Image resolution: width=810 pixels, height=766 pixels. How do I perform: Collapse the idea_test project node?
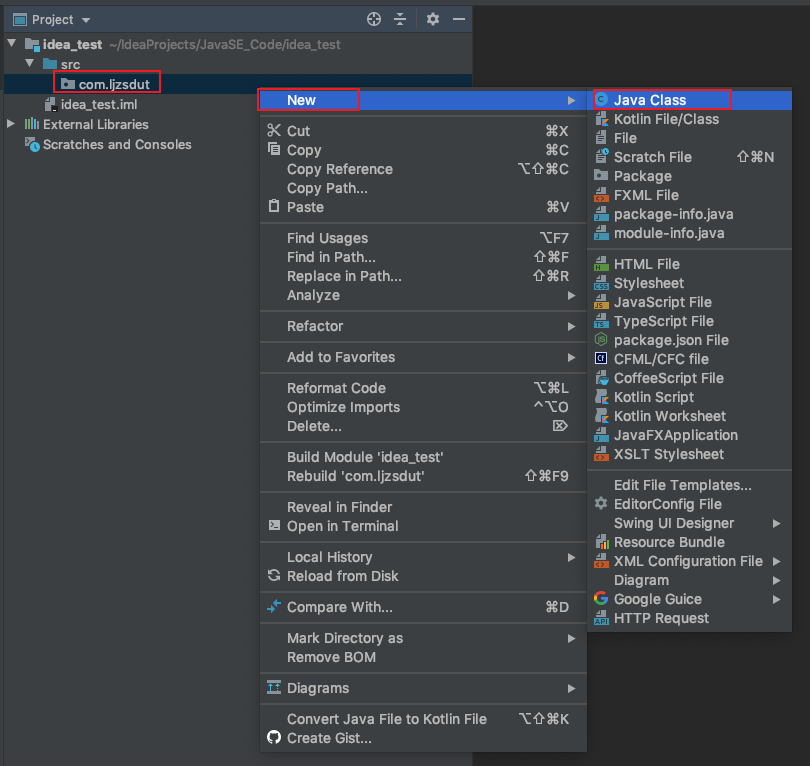[12, 43]
